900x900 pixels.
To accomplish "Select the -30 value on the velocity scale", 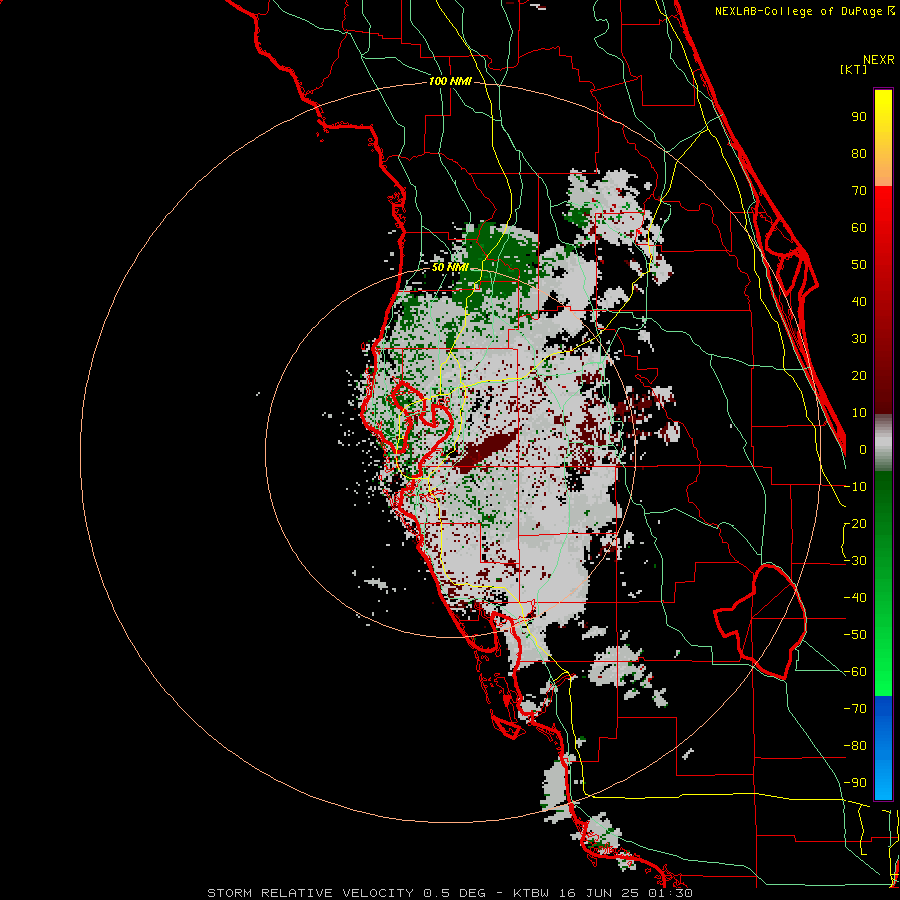I will (x=855, y=561).
